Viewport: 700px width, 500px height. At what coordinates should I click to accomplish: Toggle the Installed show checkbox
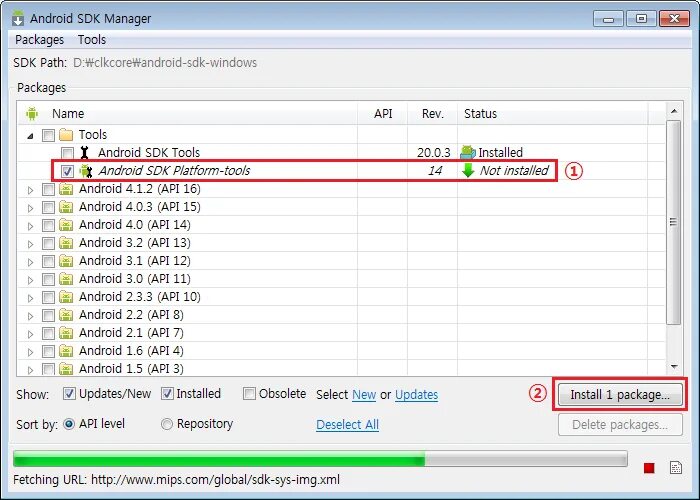167,394
